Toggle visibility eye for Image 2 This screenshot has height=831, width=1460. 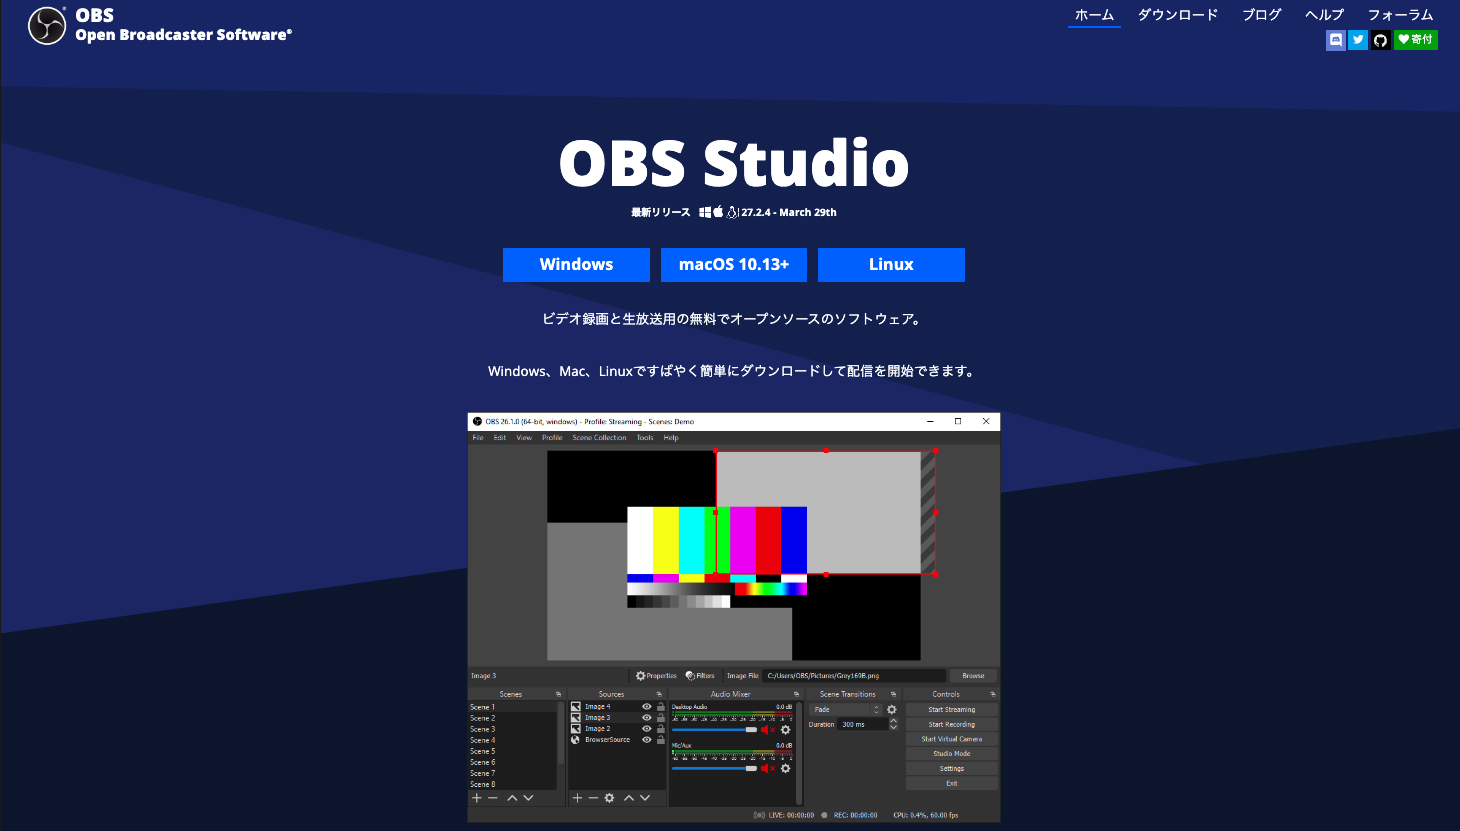pyautogui.click(x=647, y=729)
